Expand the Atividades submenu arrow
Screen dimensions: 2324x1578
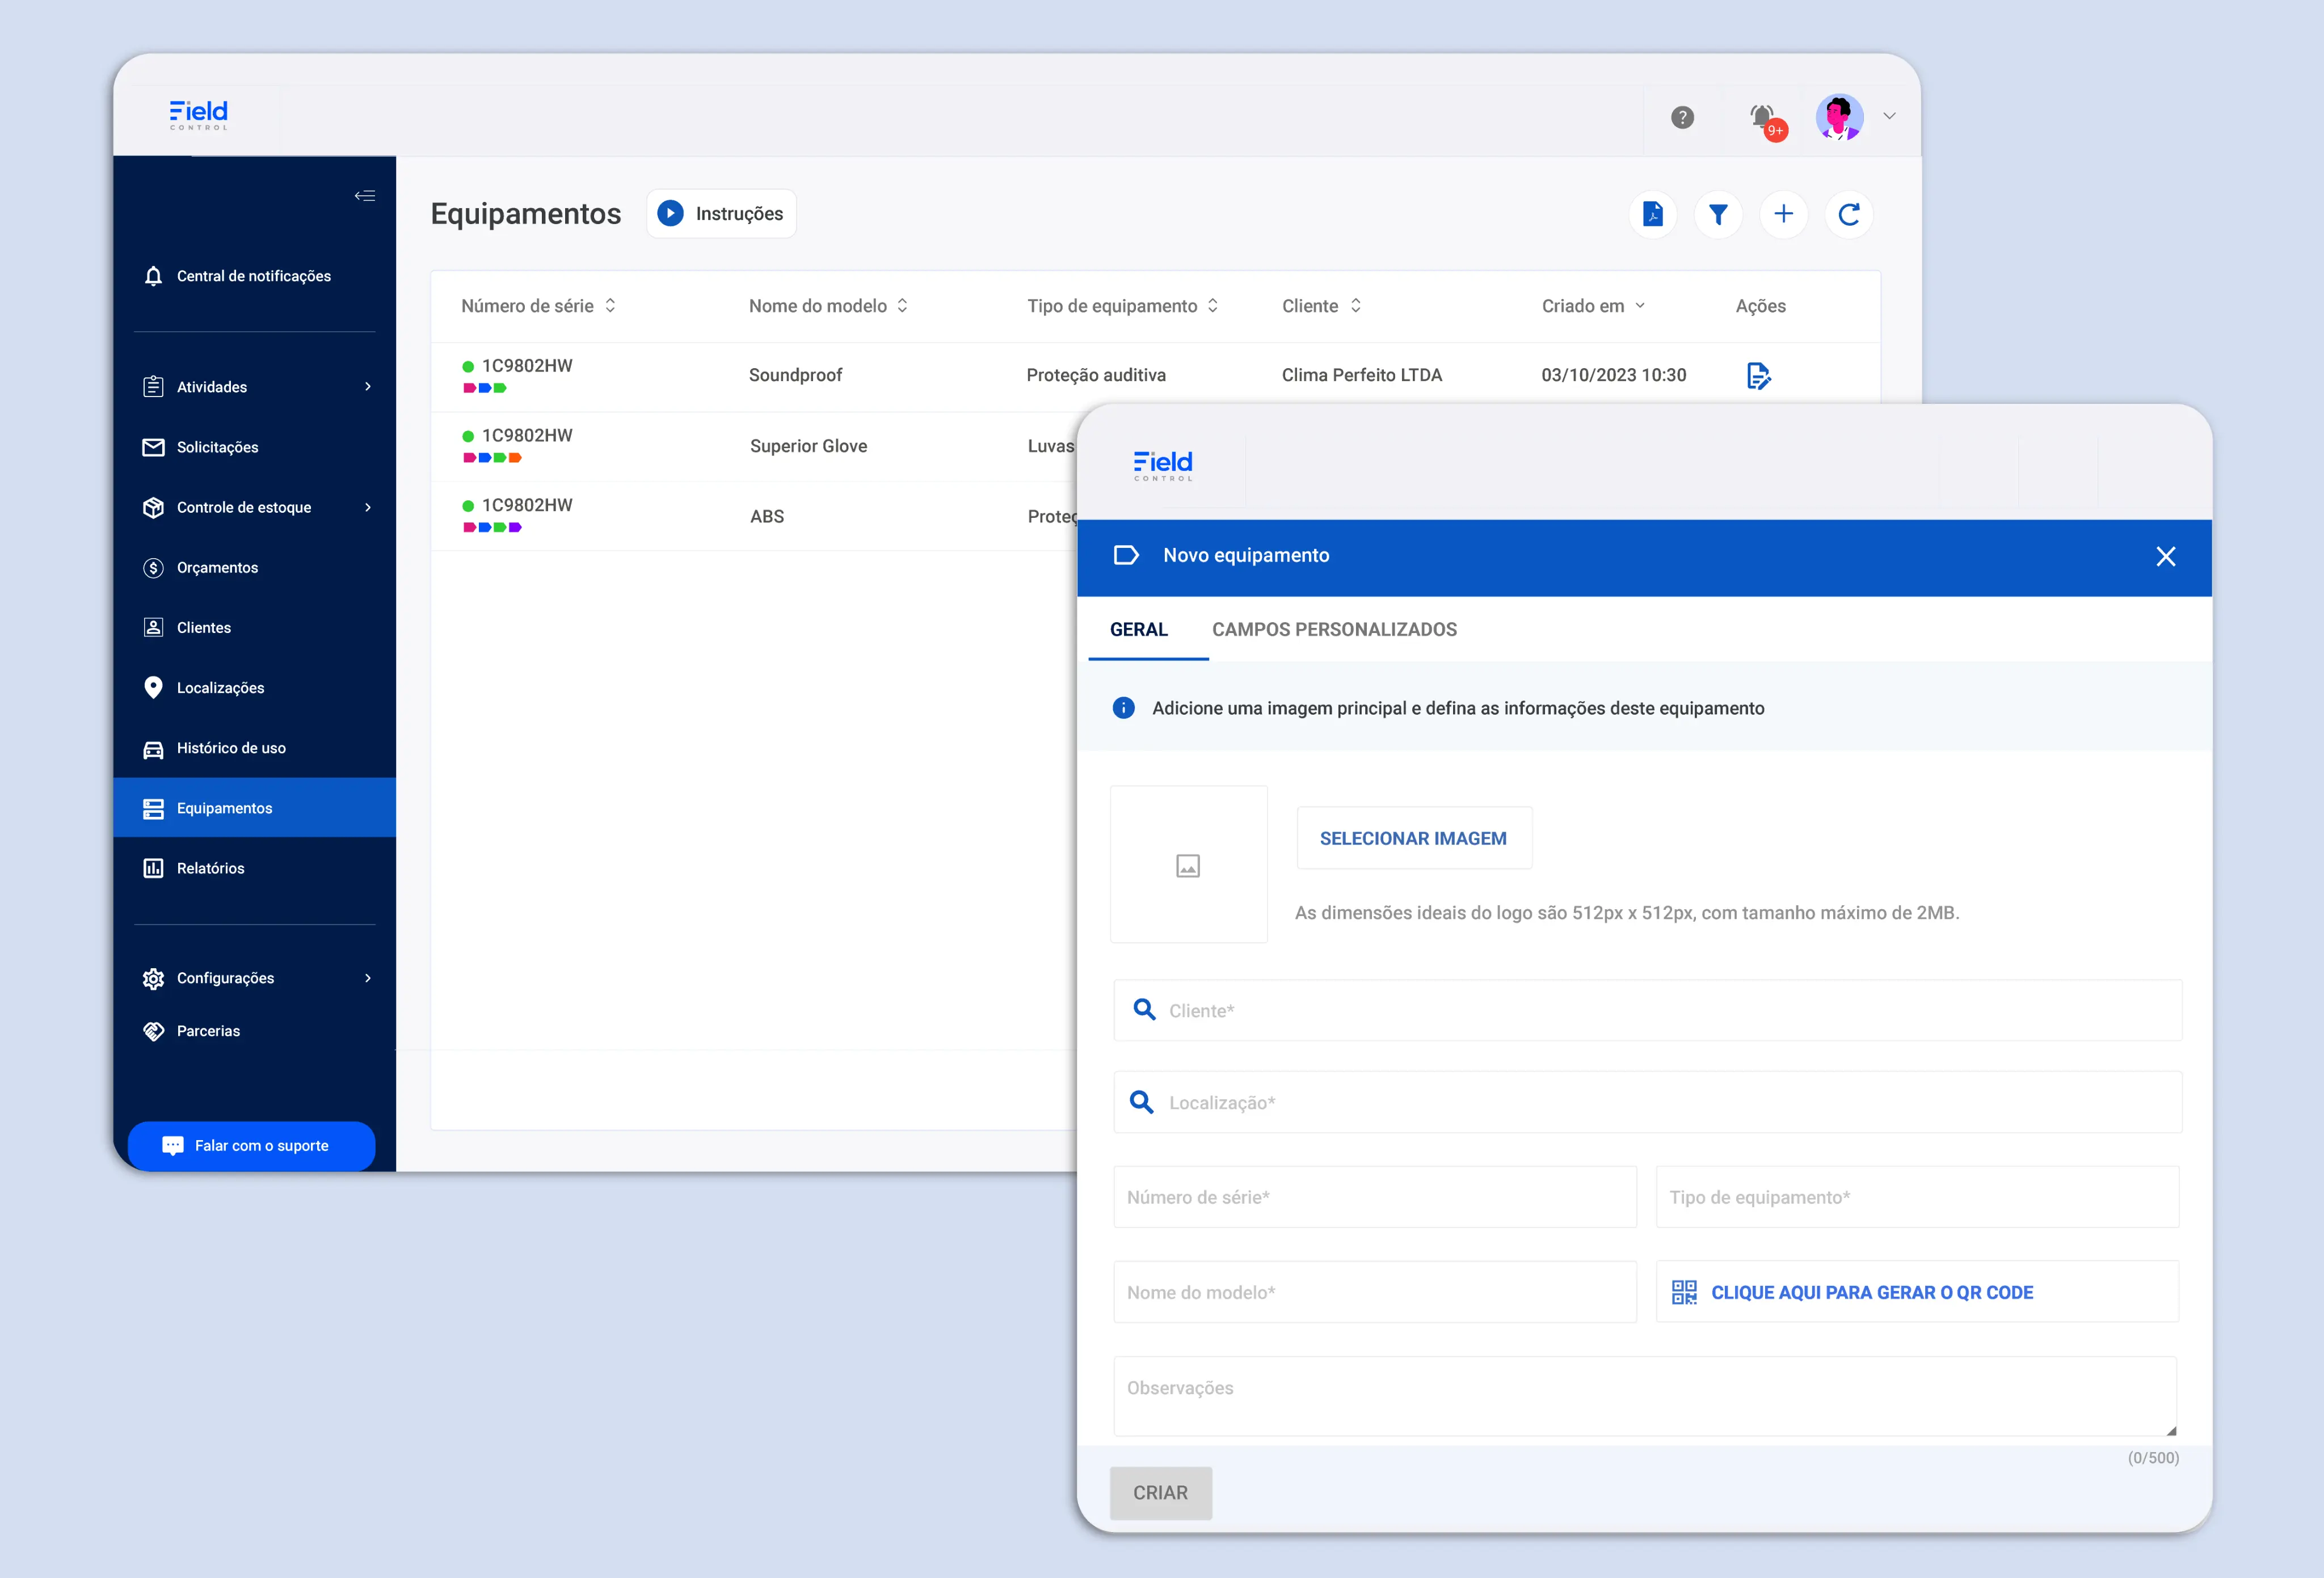click(x=368, y=387)
